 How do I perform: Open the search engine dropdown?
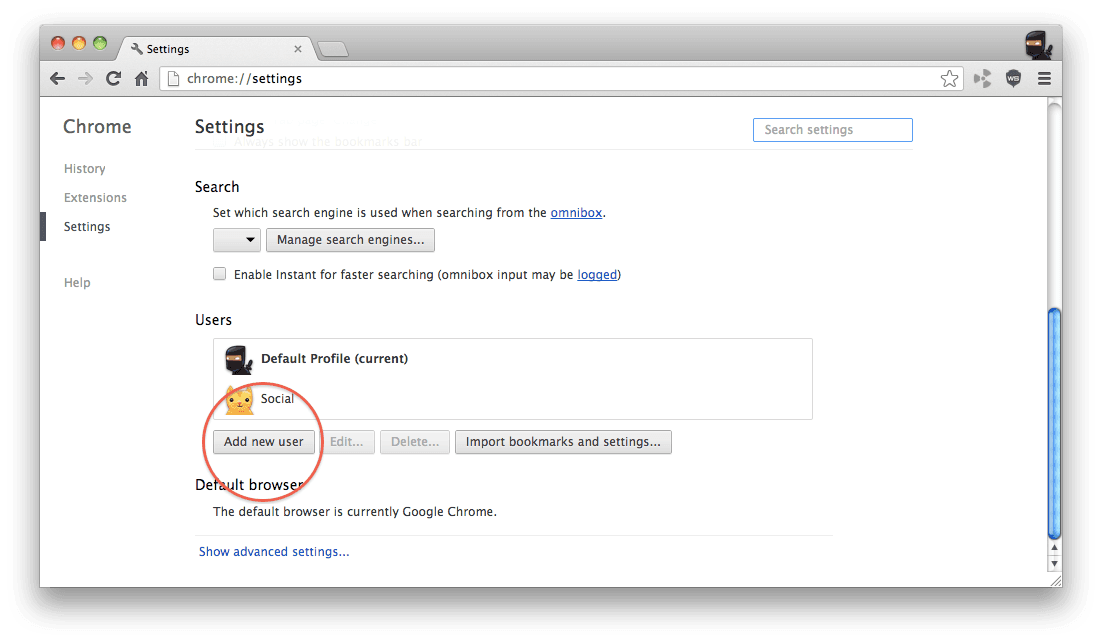[x=237, y=240]
